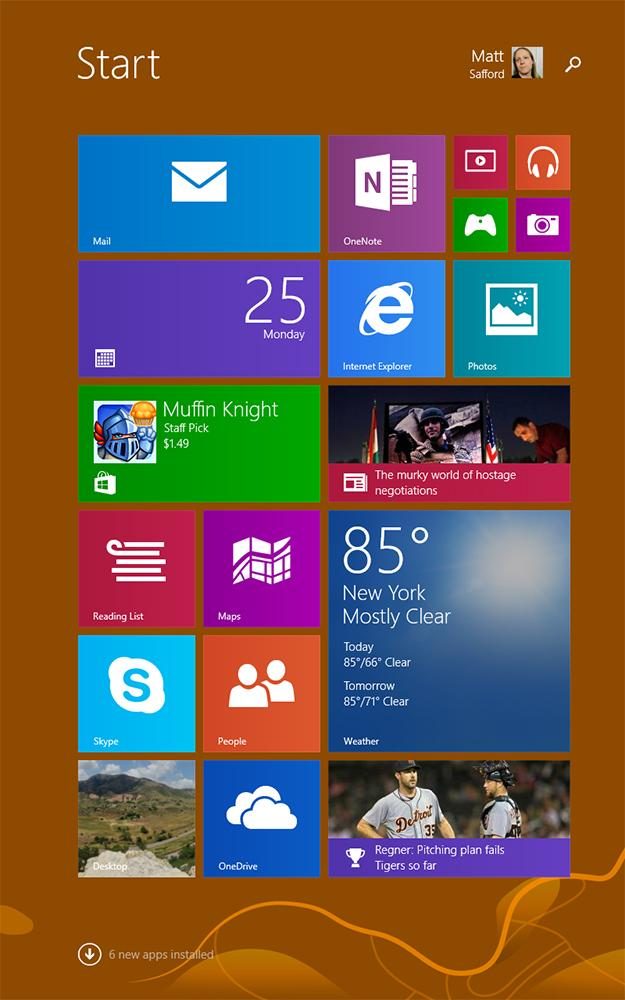Click the Muffin Knight app icon image
Image resolution: width=625 pixels, height=1000 pixels.
pyautogui.click(x=125, y=432)
